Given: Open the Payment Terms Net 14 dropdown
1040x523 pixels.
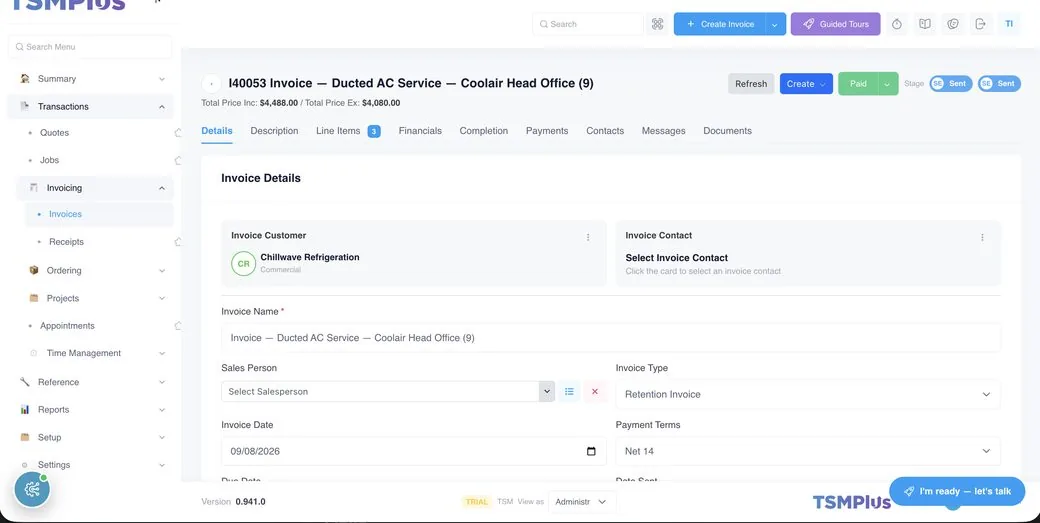Looking at the screenshot, I should click(x=808, y=451).
